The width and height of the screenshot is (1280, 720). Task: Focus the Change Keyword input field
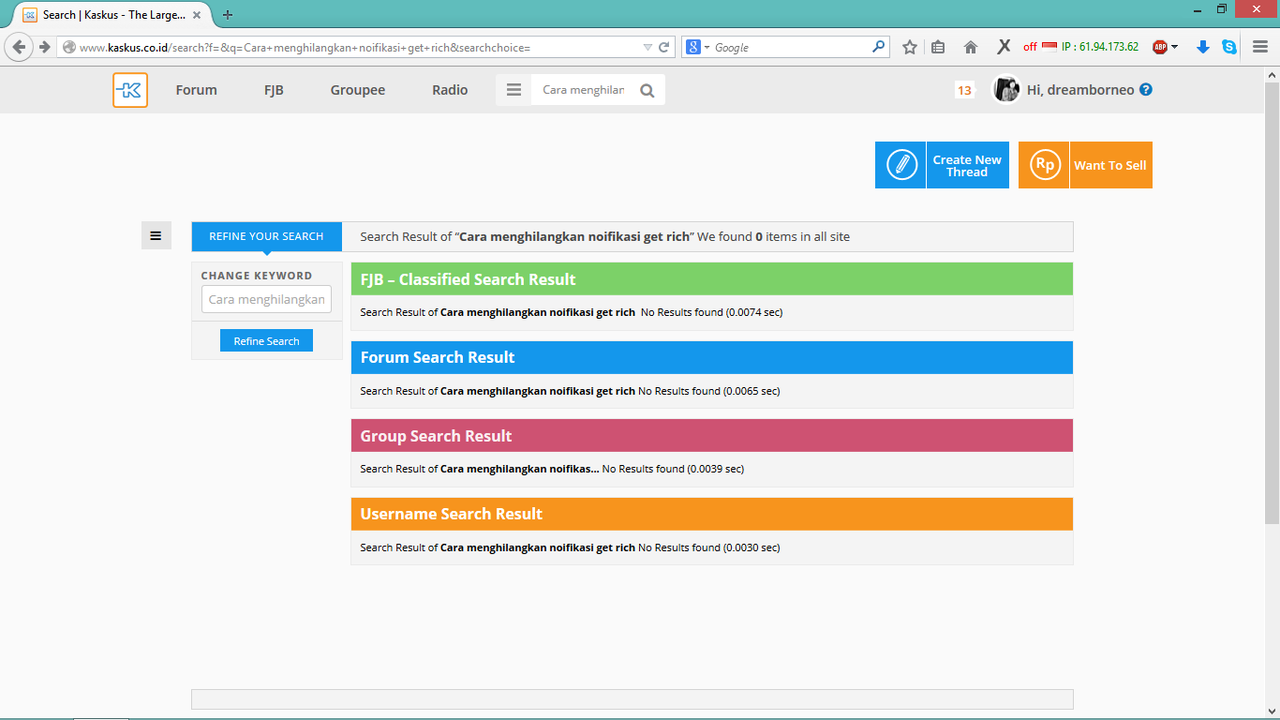tap(266, 299)
